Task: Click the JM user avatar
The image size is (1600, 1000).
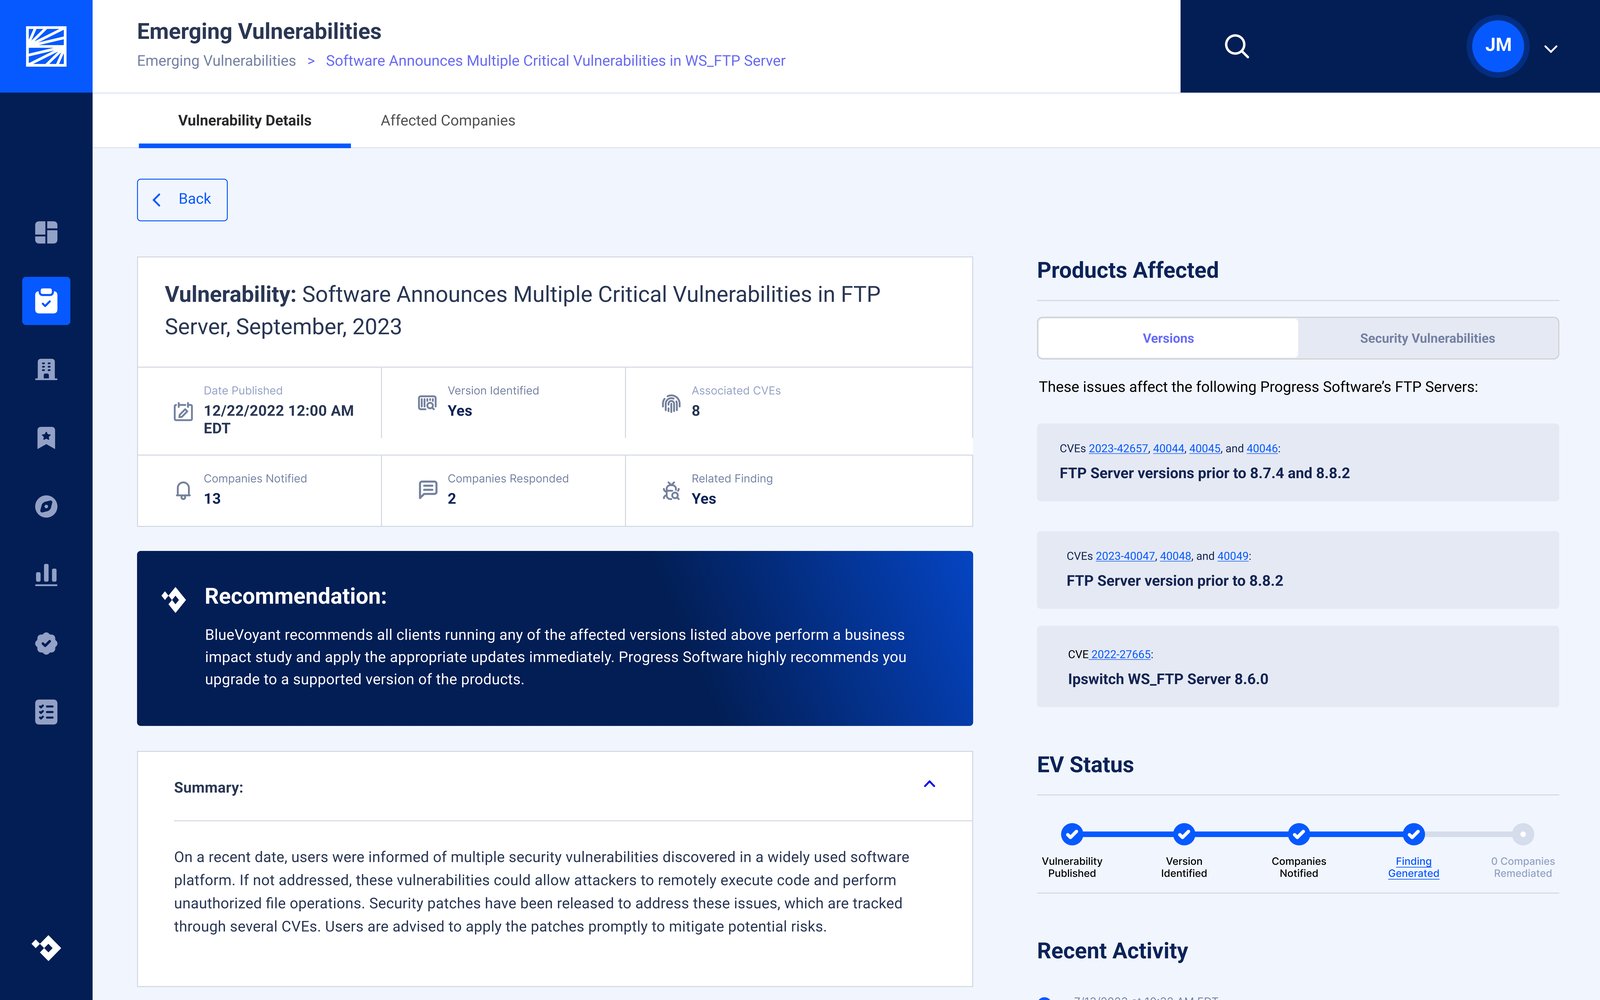Action: click(1498, 45)
